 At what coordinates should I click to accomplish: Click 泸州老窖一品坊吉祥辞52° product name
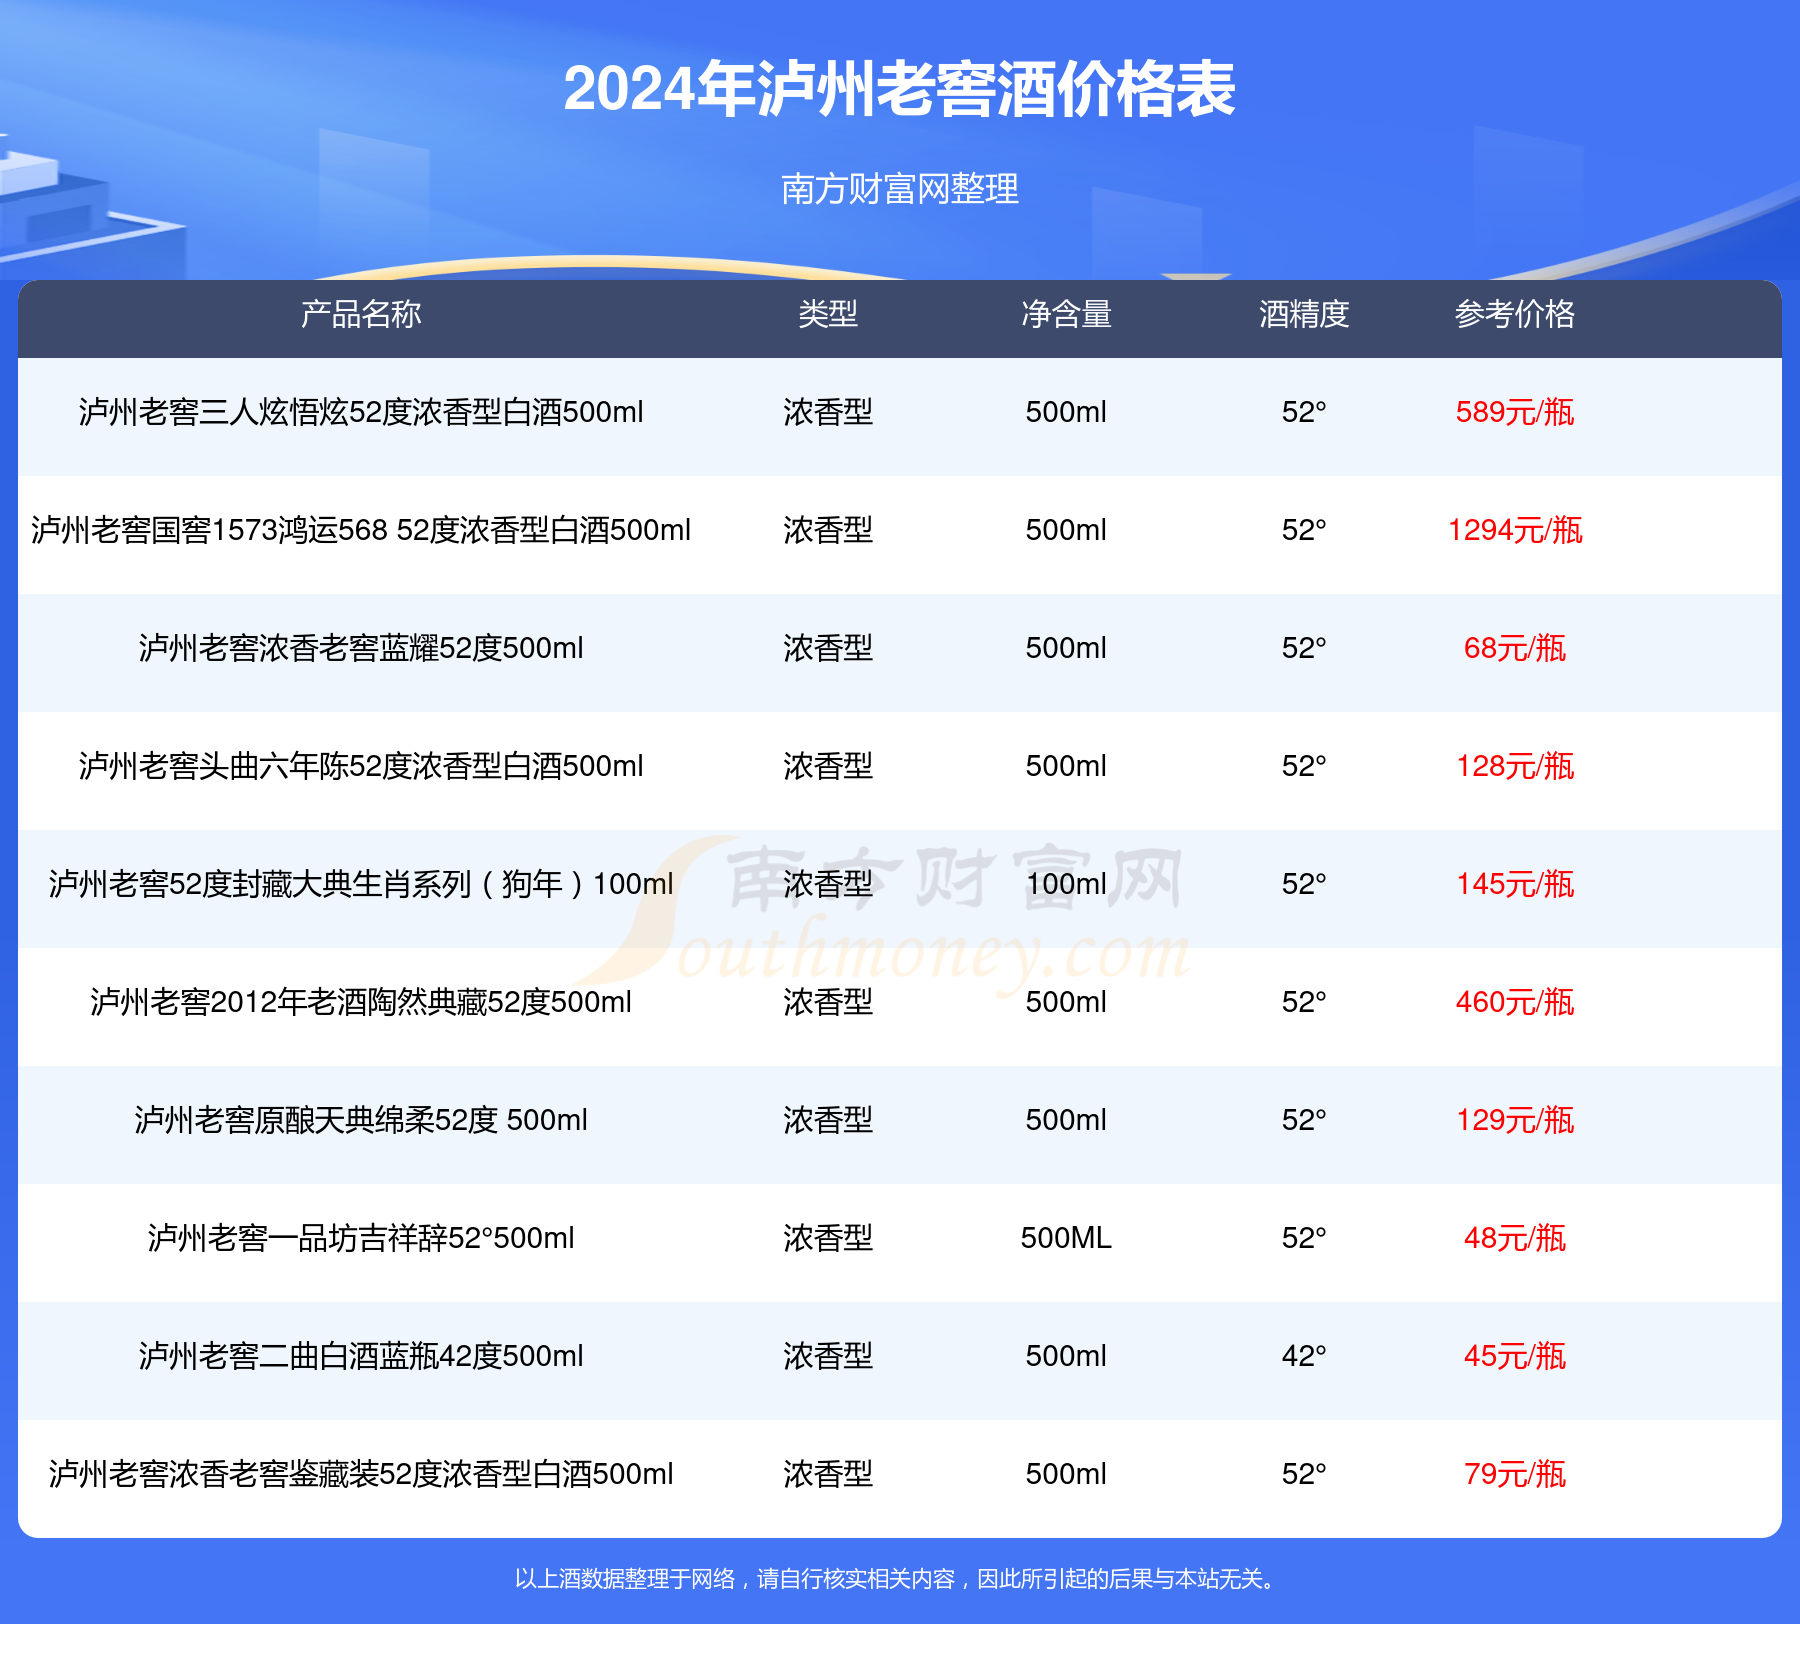[x=362, y=1240]
